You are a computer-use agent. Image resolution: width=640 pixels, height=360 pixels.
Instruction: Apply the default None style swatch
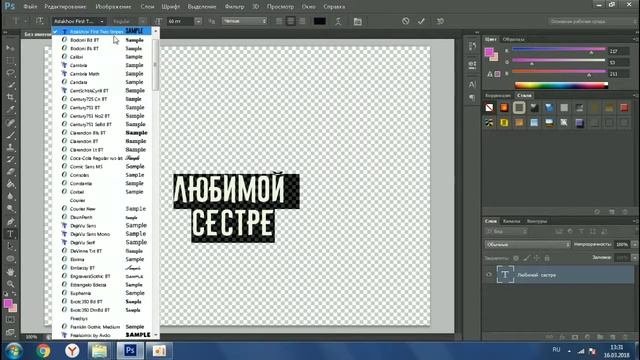click(489, 107)
